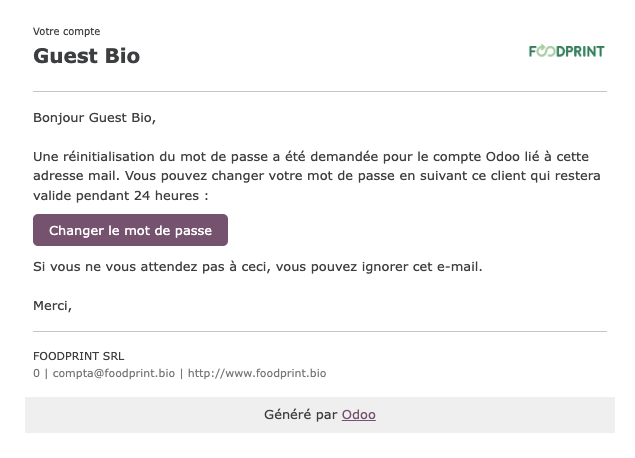Click the Généré par text
Viewport: 635px width, 458px height.
coord(300,415)
